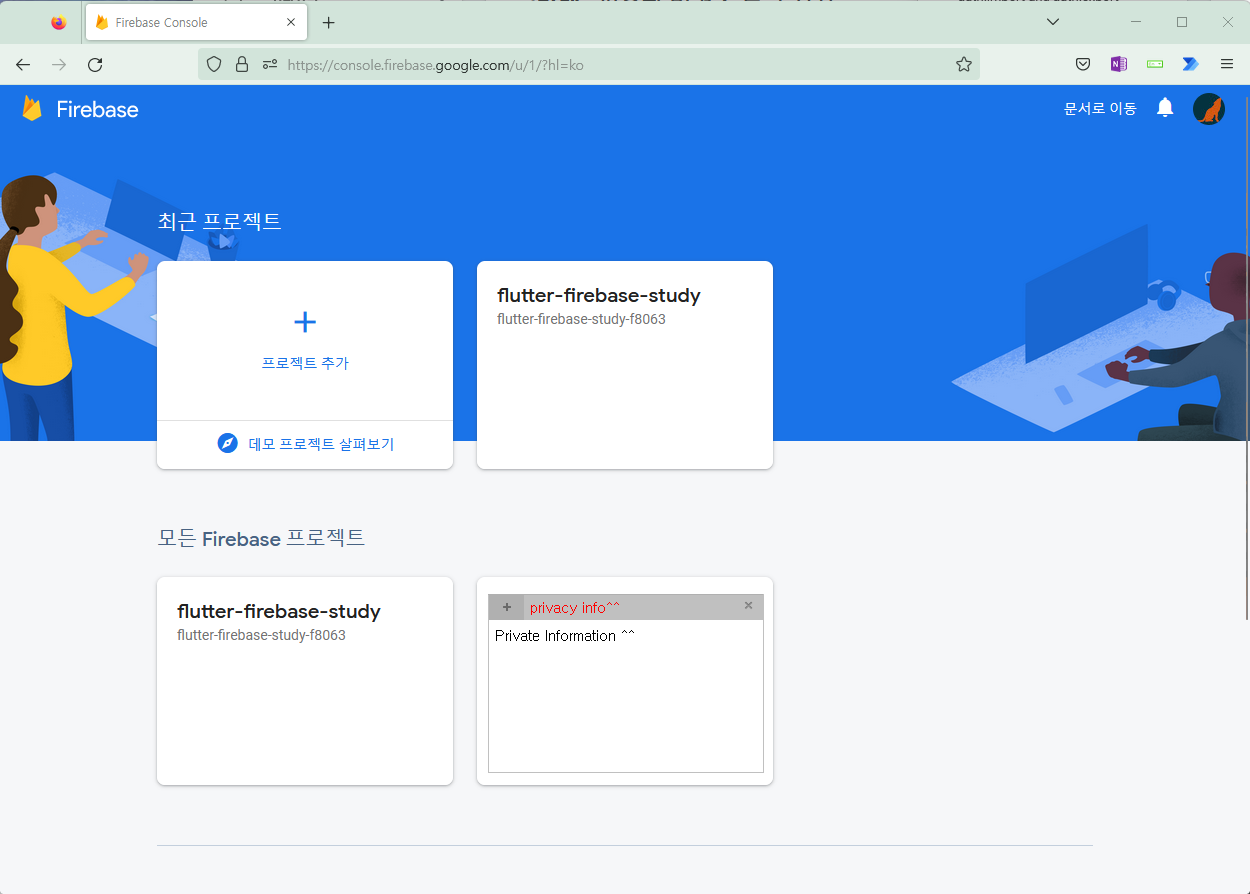Open the account avatar menu
Viewport: 1250px width, 894px height.
click(1209, 109)
